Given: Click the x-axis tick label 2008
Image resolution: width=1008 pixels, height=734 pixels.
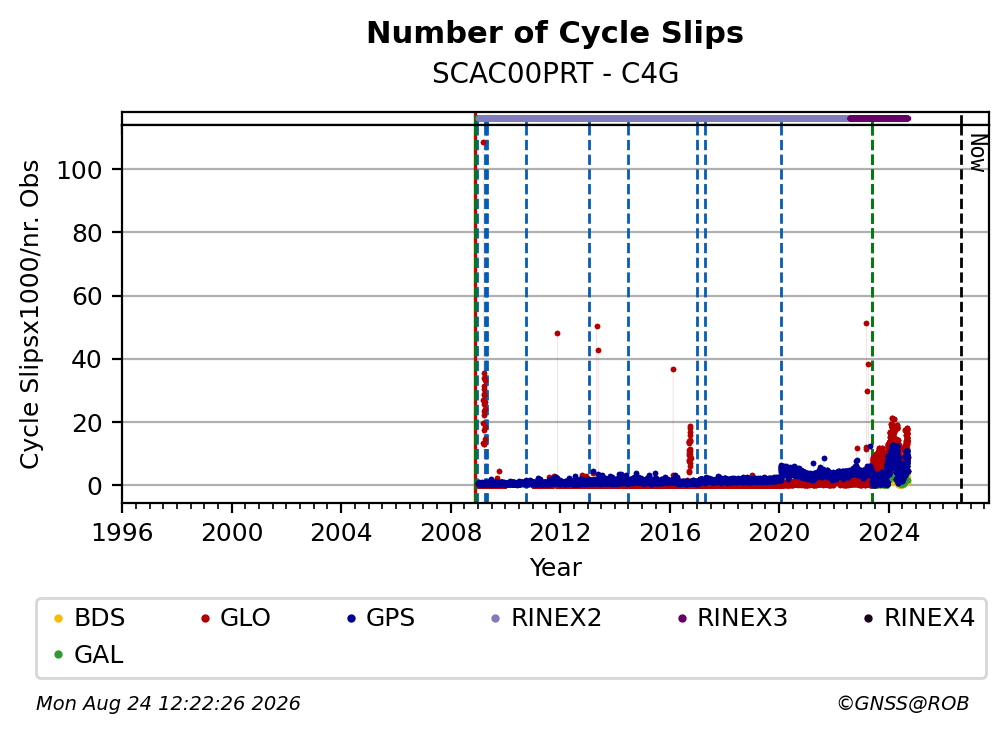Looking at the screenshot, I should (451, 533).
